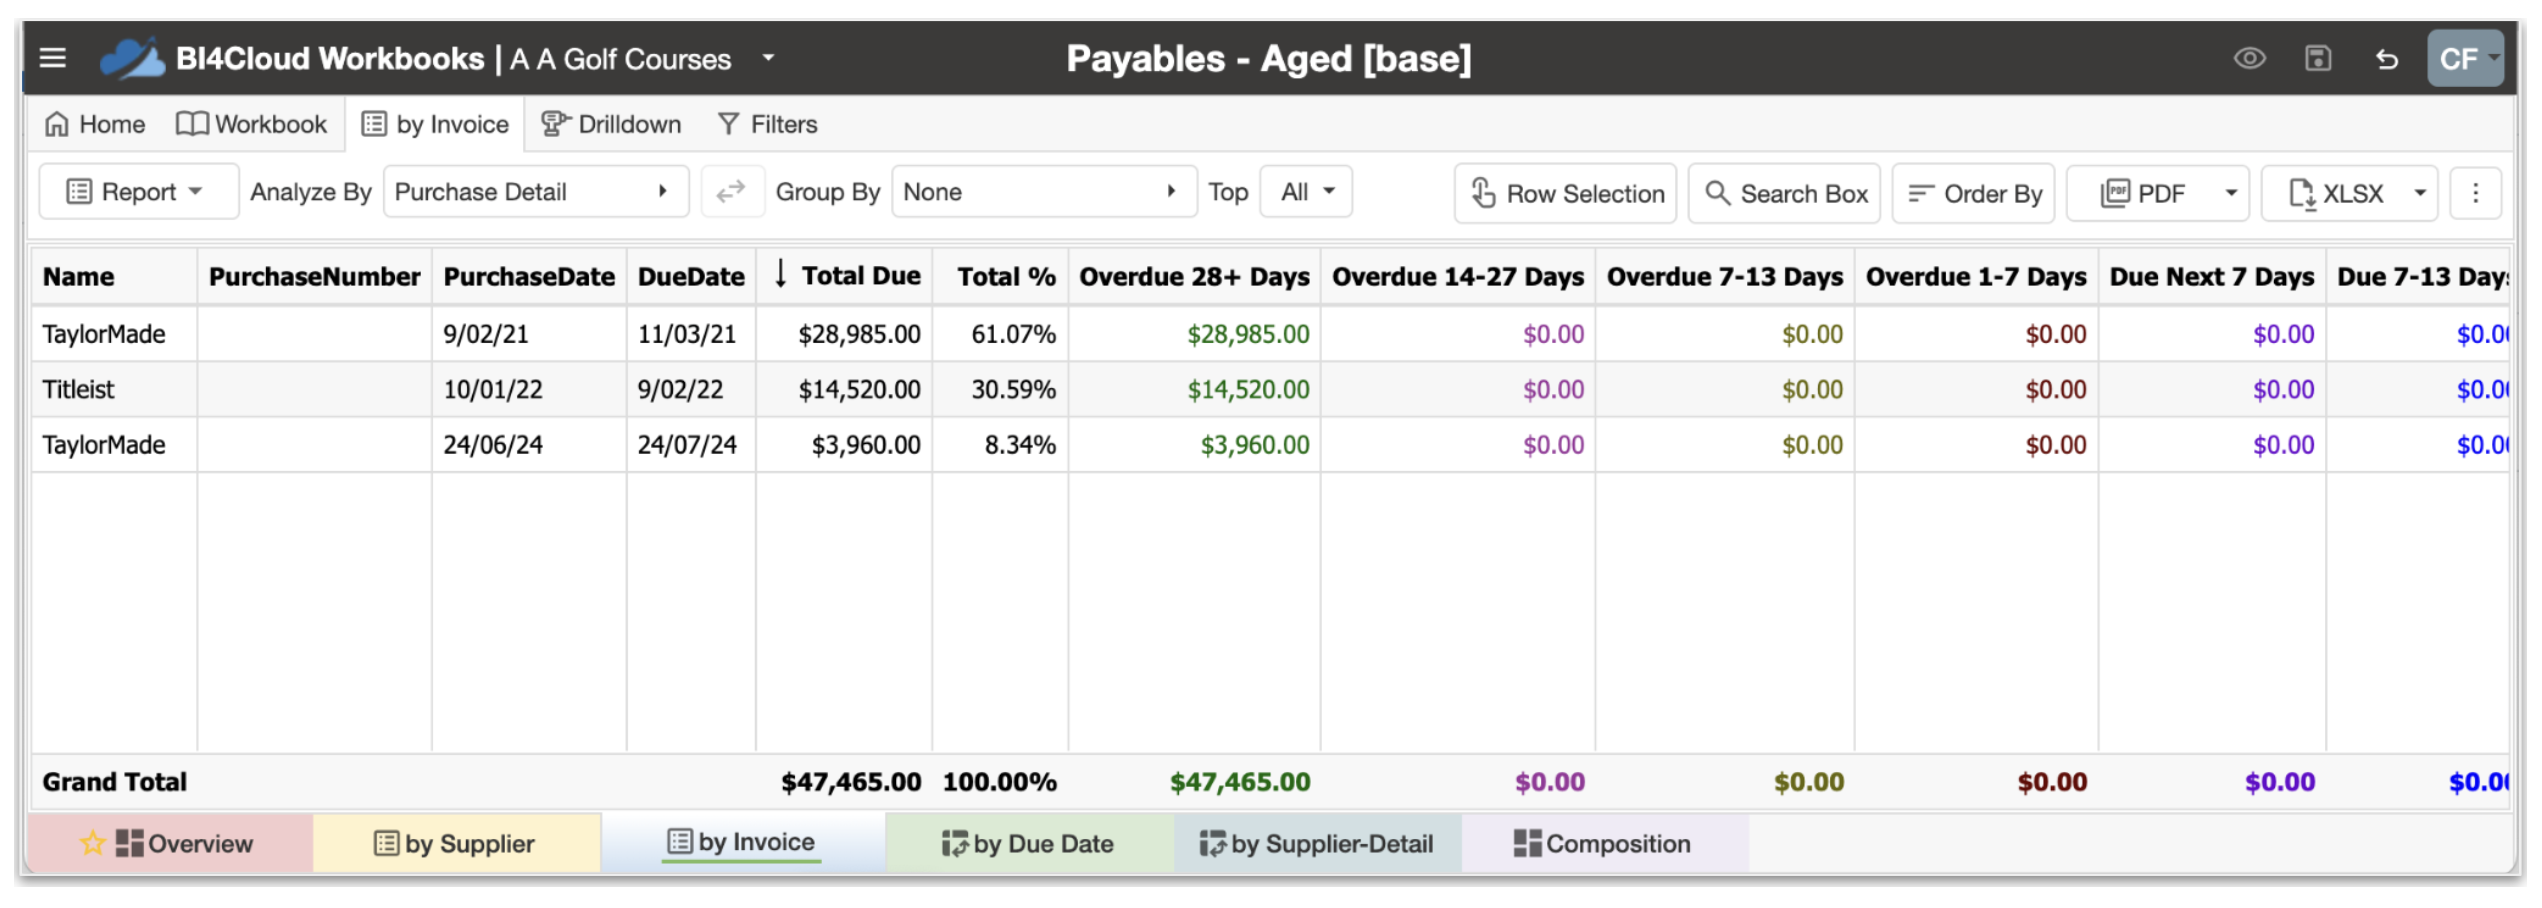This screenshot has width=2542, height=908.
Task: Click the Grand Total $47,465.00 Total Due value
Action: tap(851, 782)
